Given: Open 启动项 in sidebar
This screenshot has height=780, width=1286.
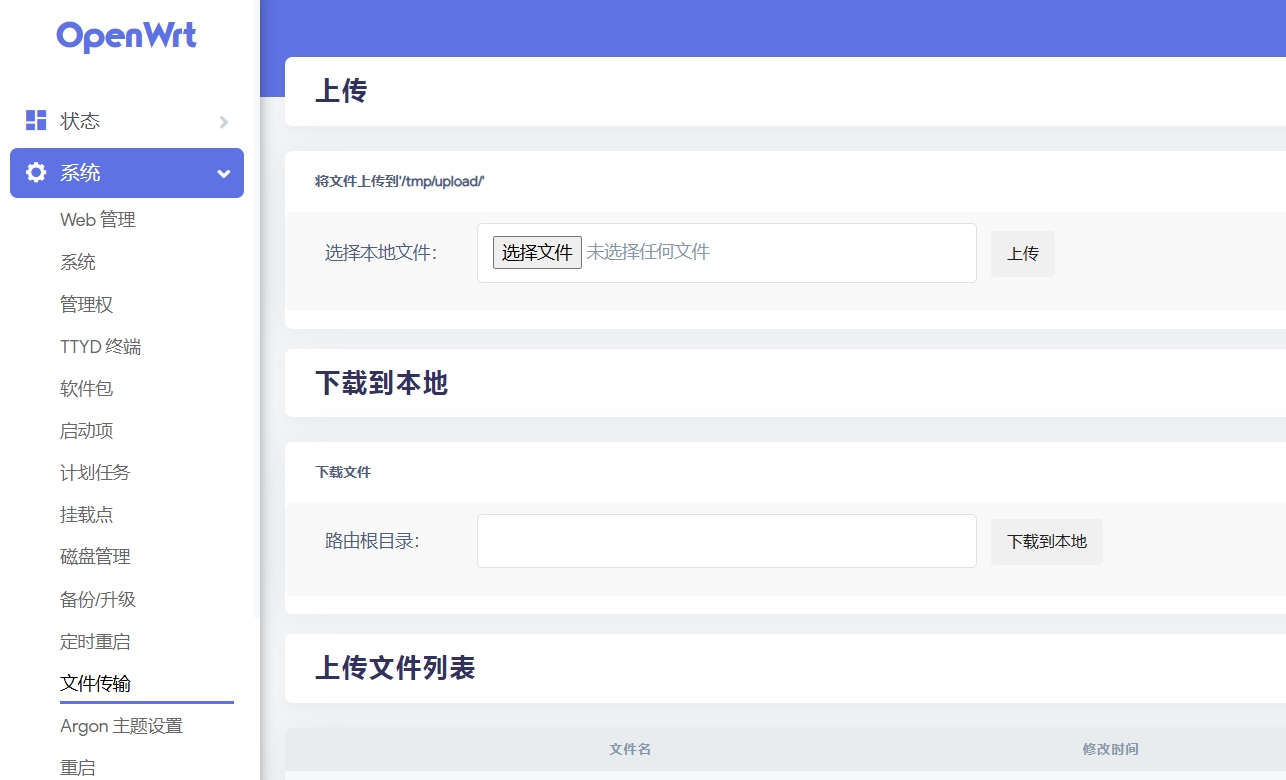Looking at the screenshot, I should point(87,431).
